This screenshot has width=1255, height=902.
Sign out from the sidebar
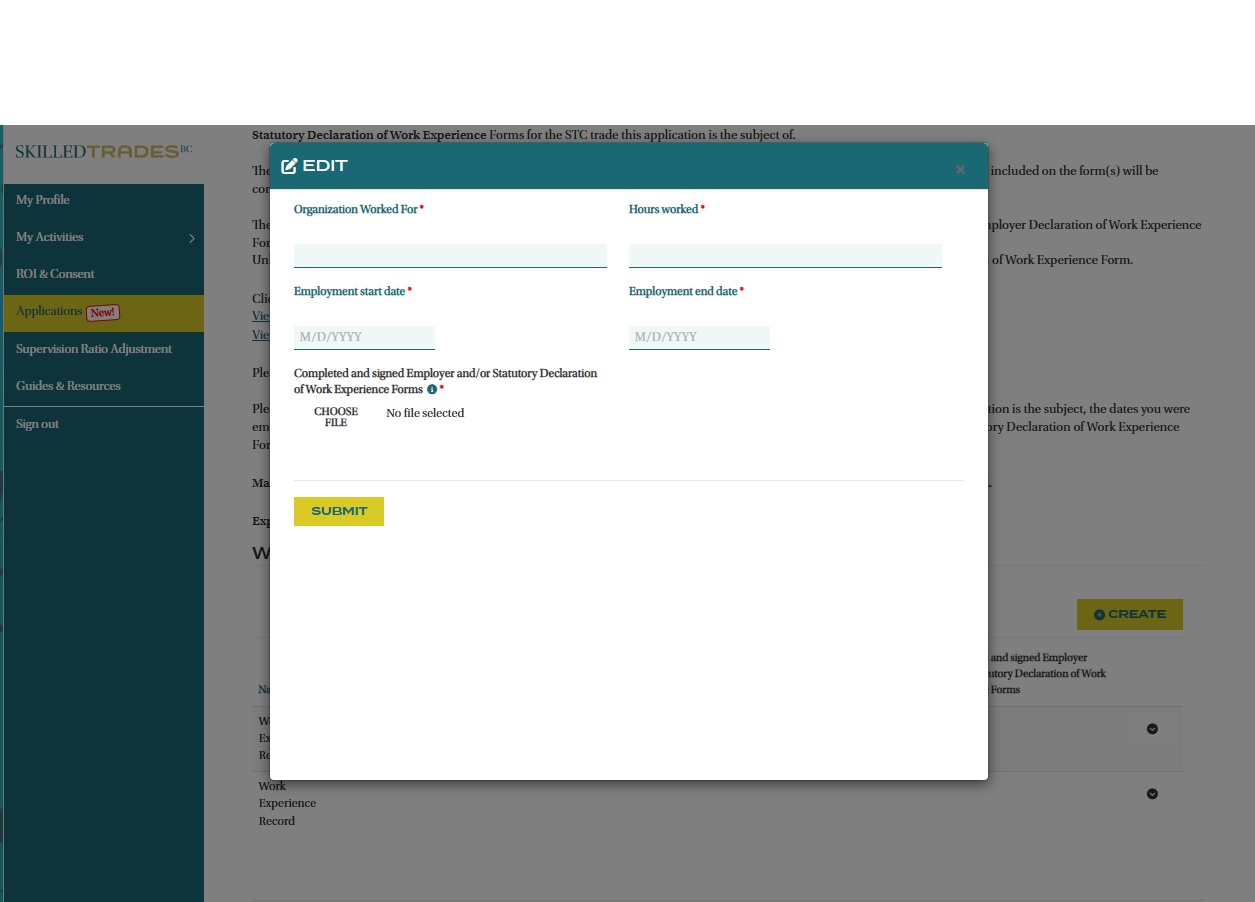point(37,424)
